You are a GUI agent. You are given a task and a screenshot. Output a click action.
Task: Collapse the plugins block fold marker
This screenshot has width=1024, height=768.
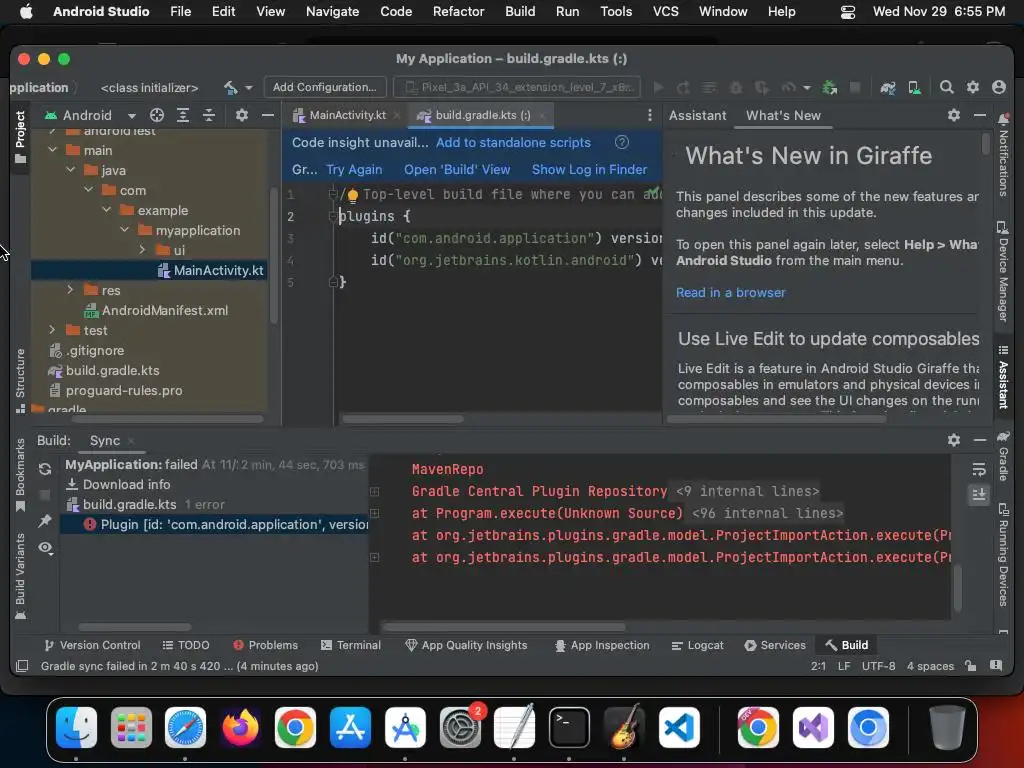click(x=332, y=216)
